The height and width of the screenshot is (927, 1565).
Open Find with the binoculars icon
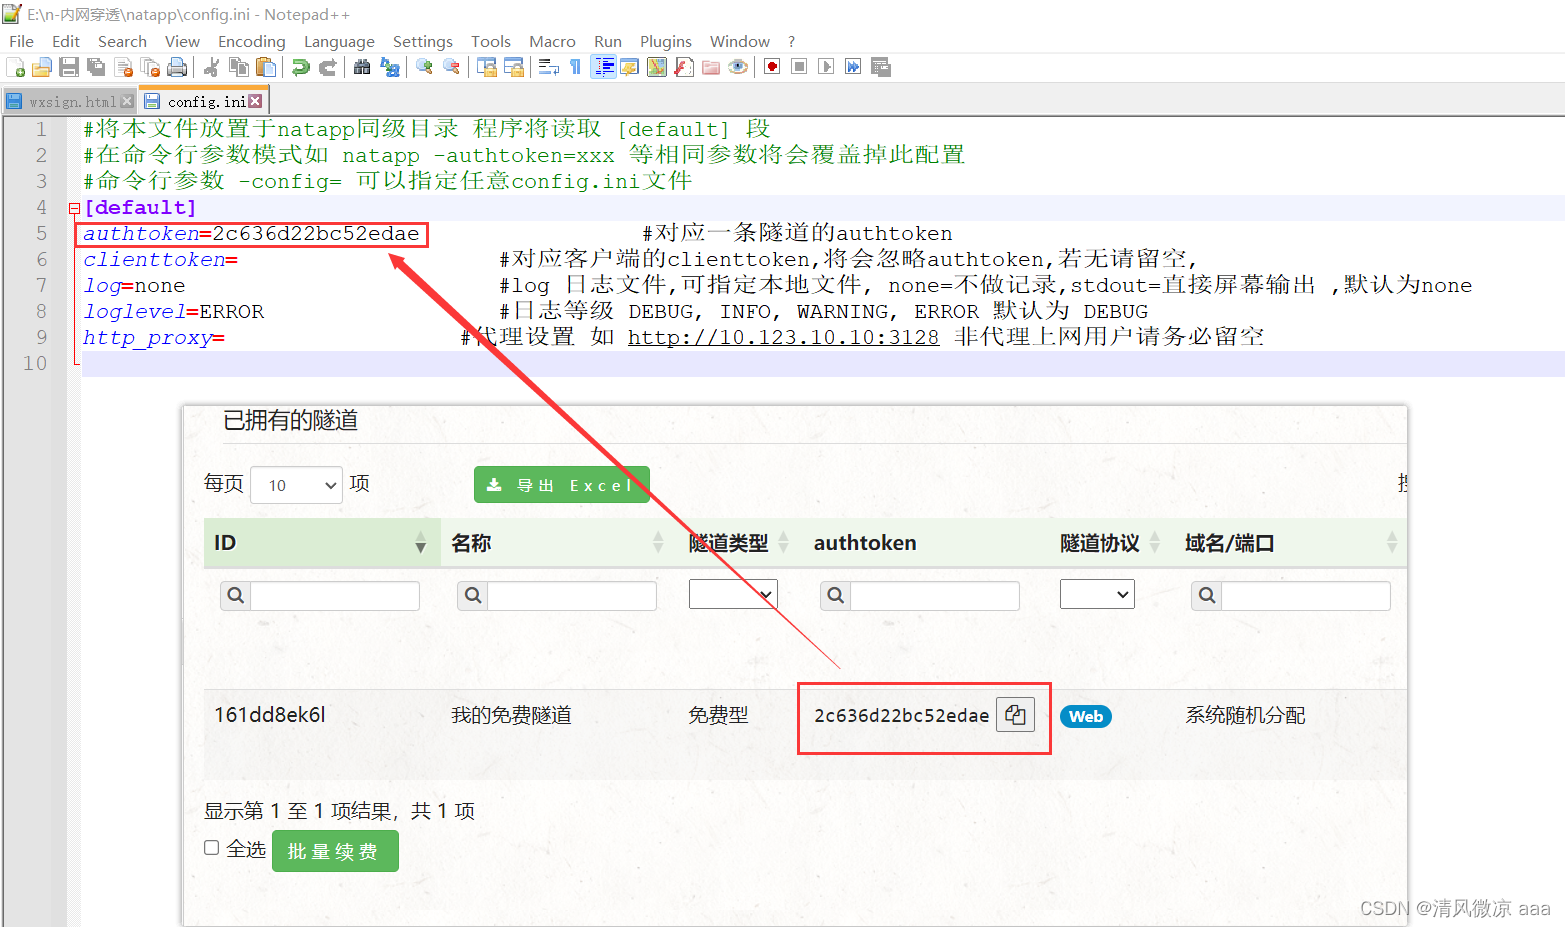pos(362,67)
